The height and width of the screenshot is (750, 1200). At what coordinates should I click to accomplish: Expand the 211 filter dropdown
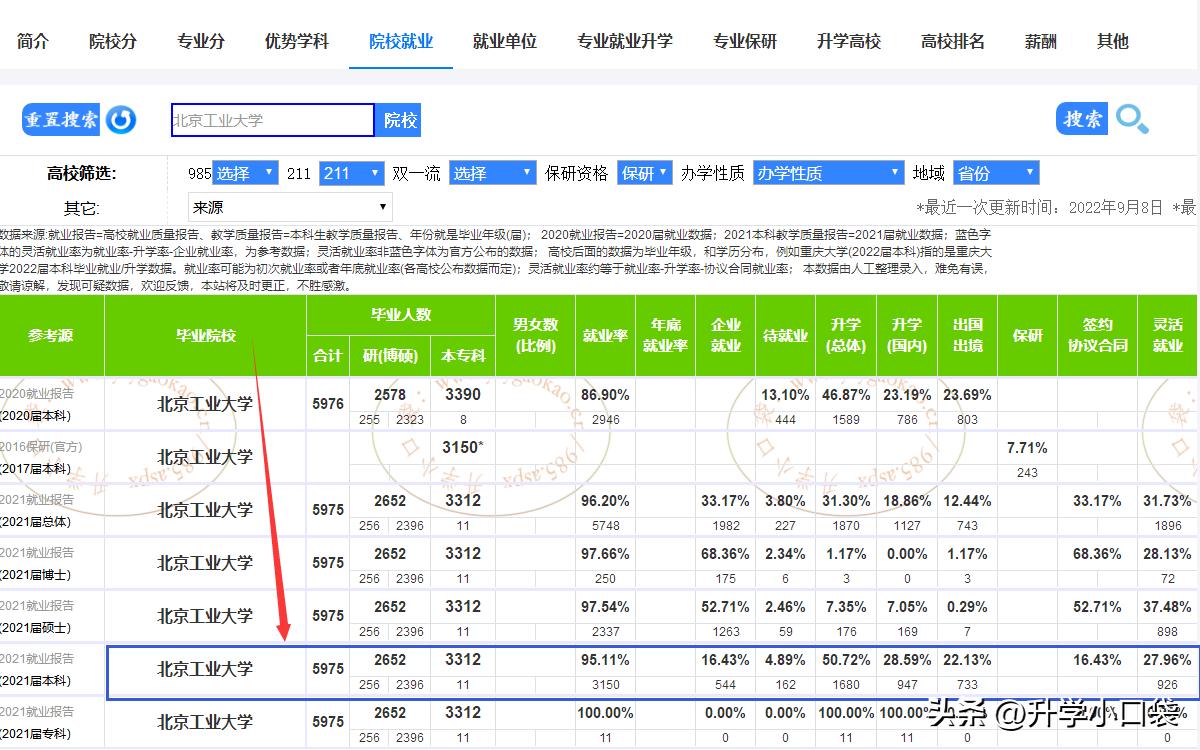[x=351, y=172]
